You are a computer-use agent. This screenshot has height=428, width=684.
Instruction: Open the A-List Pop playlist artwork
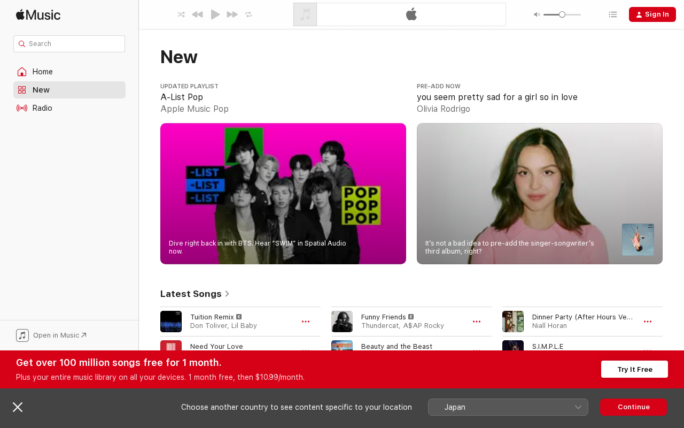click(283, 193)
